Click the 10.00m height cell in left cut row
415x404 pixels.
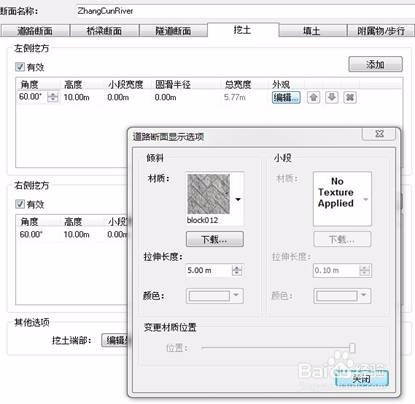point(77,97)
